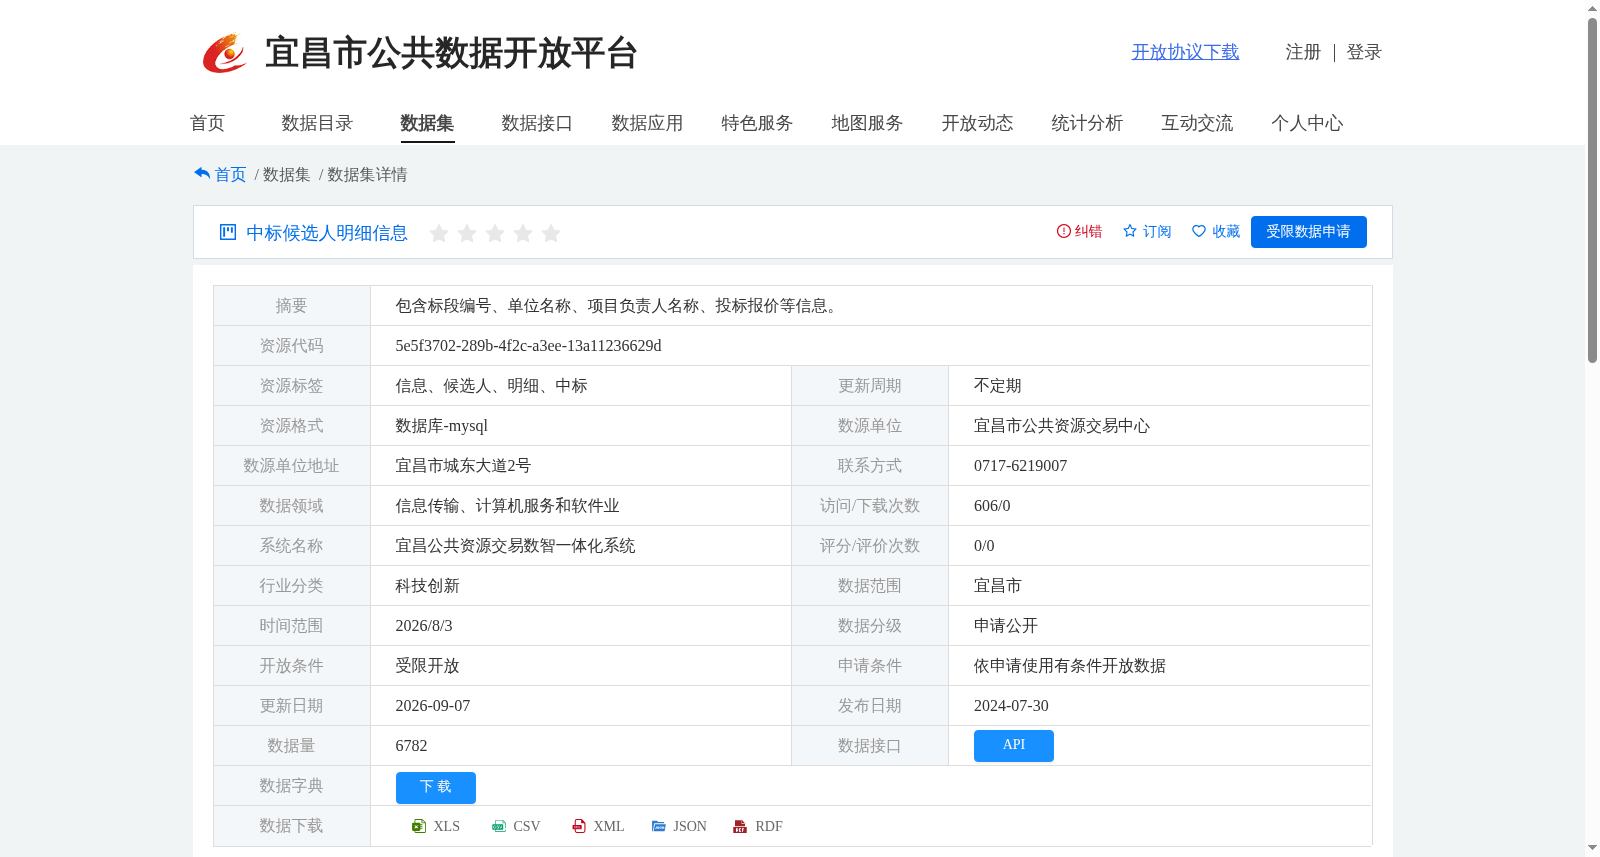1600x857 pixels.
Task: Click the 宜昌市公共资源交易中心 cell
Action: coord(1062,426)
